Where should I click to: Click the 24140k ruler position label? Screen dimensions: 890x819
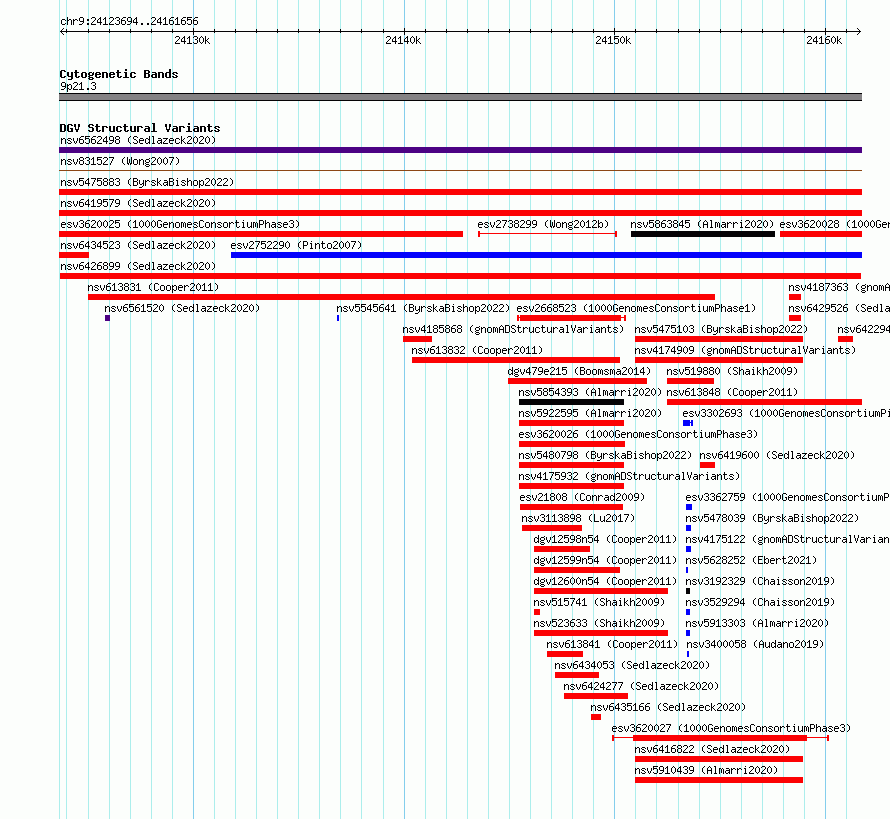403,40
